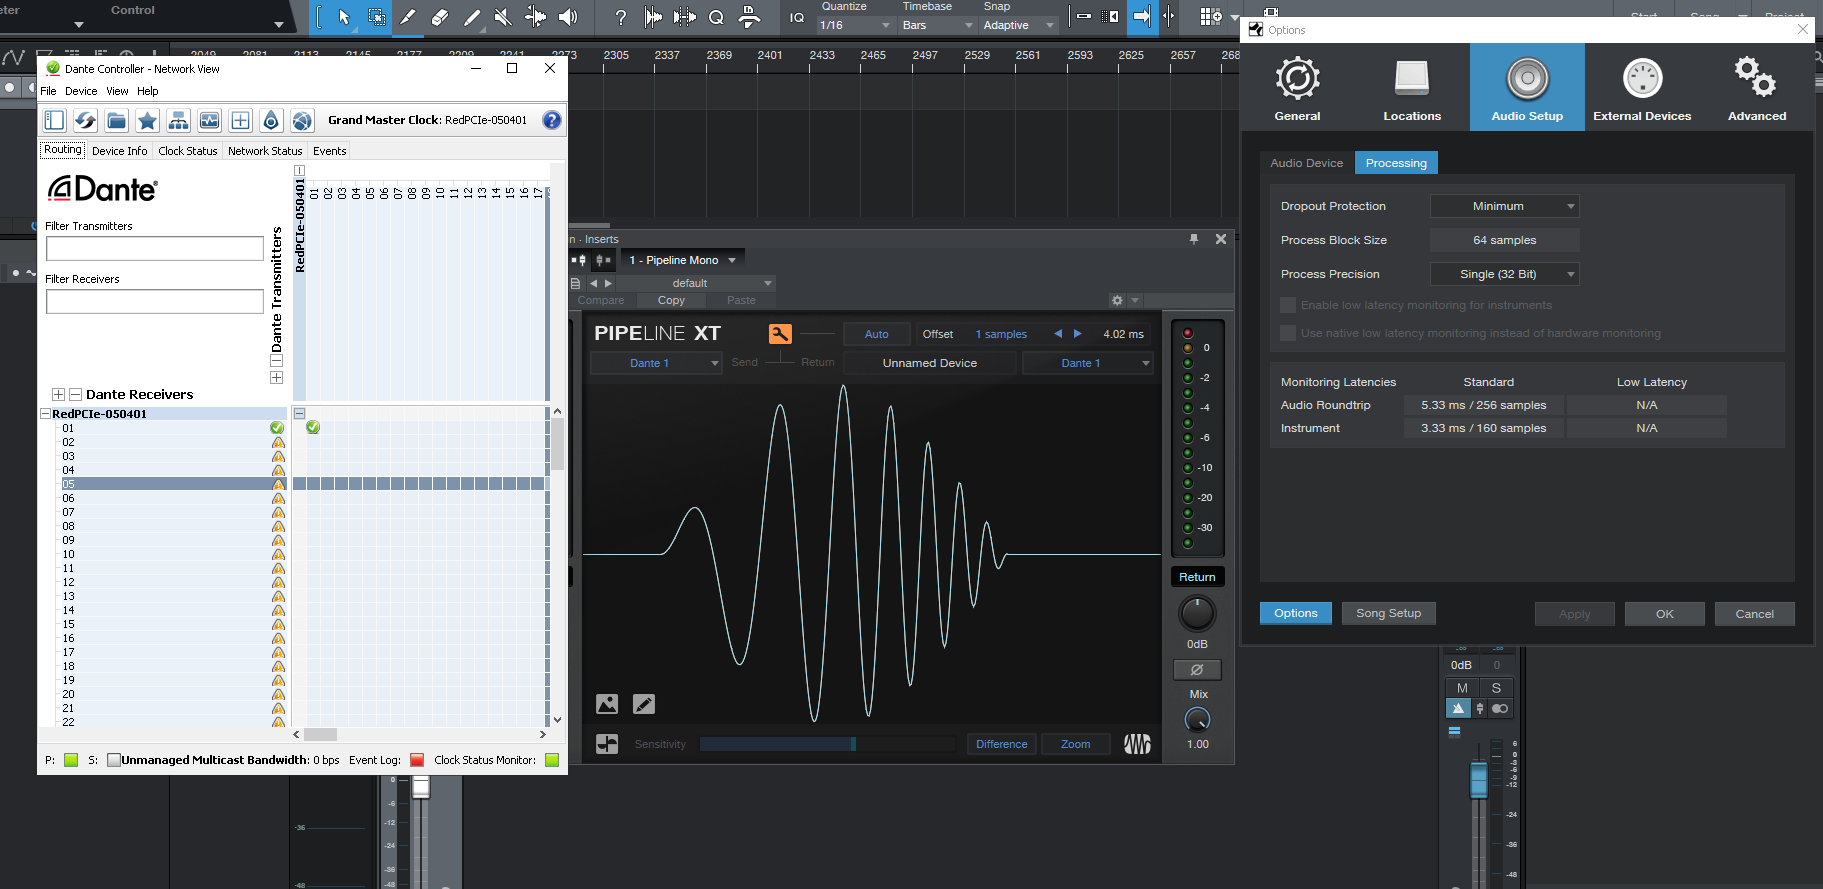The height and width of the screenshot is (889, 1823).
Task: Select the Arrow tool in DAW toolbar
Action: 344,17
